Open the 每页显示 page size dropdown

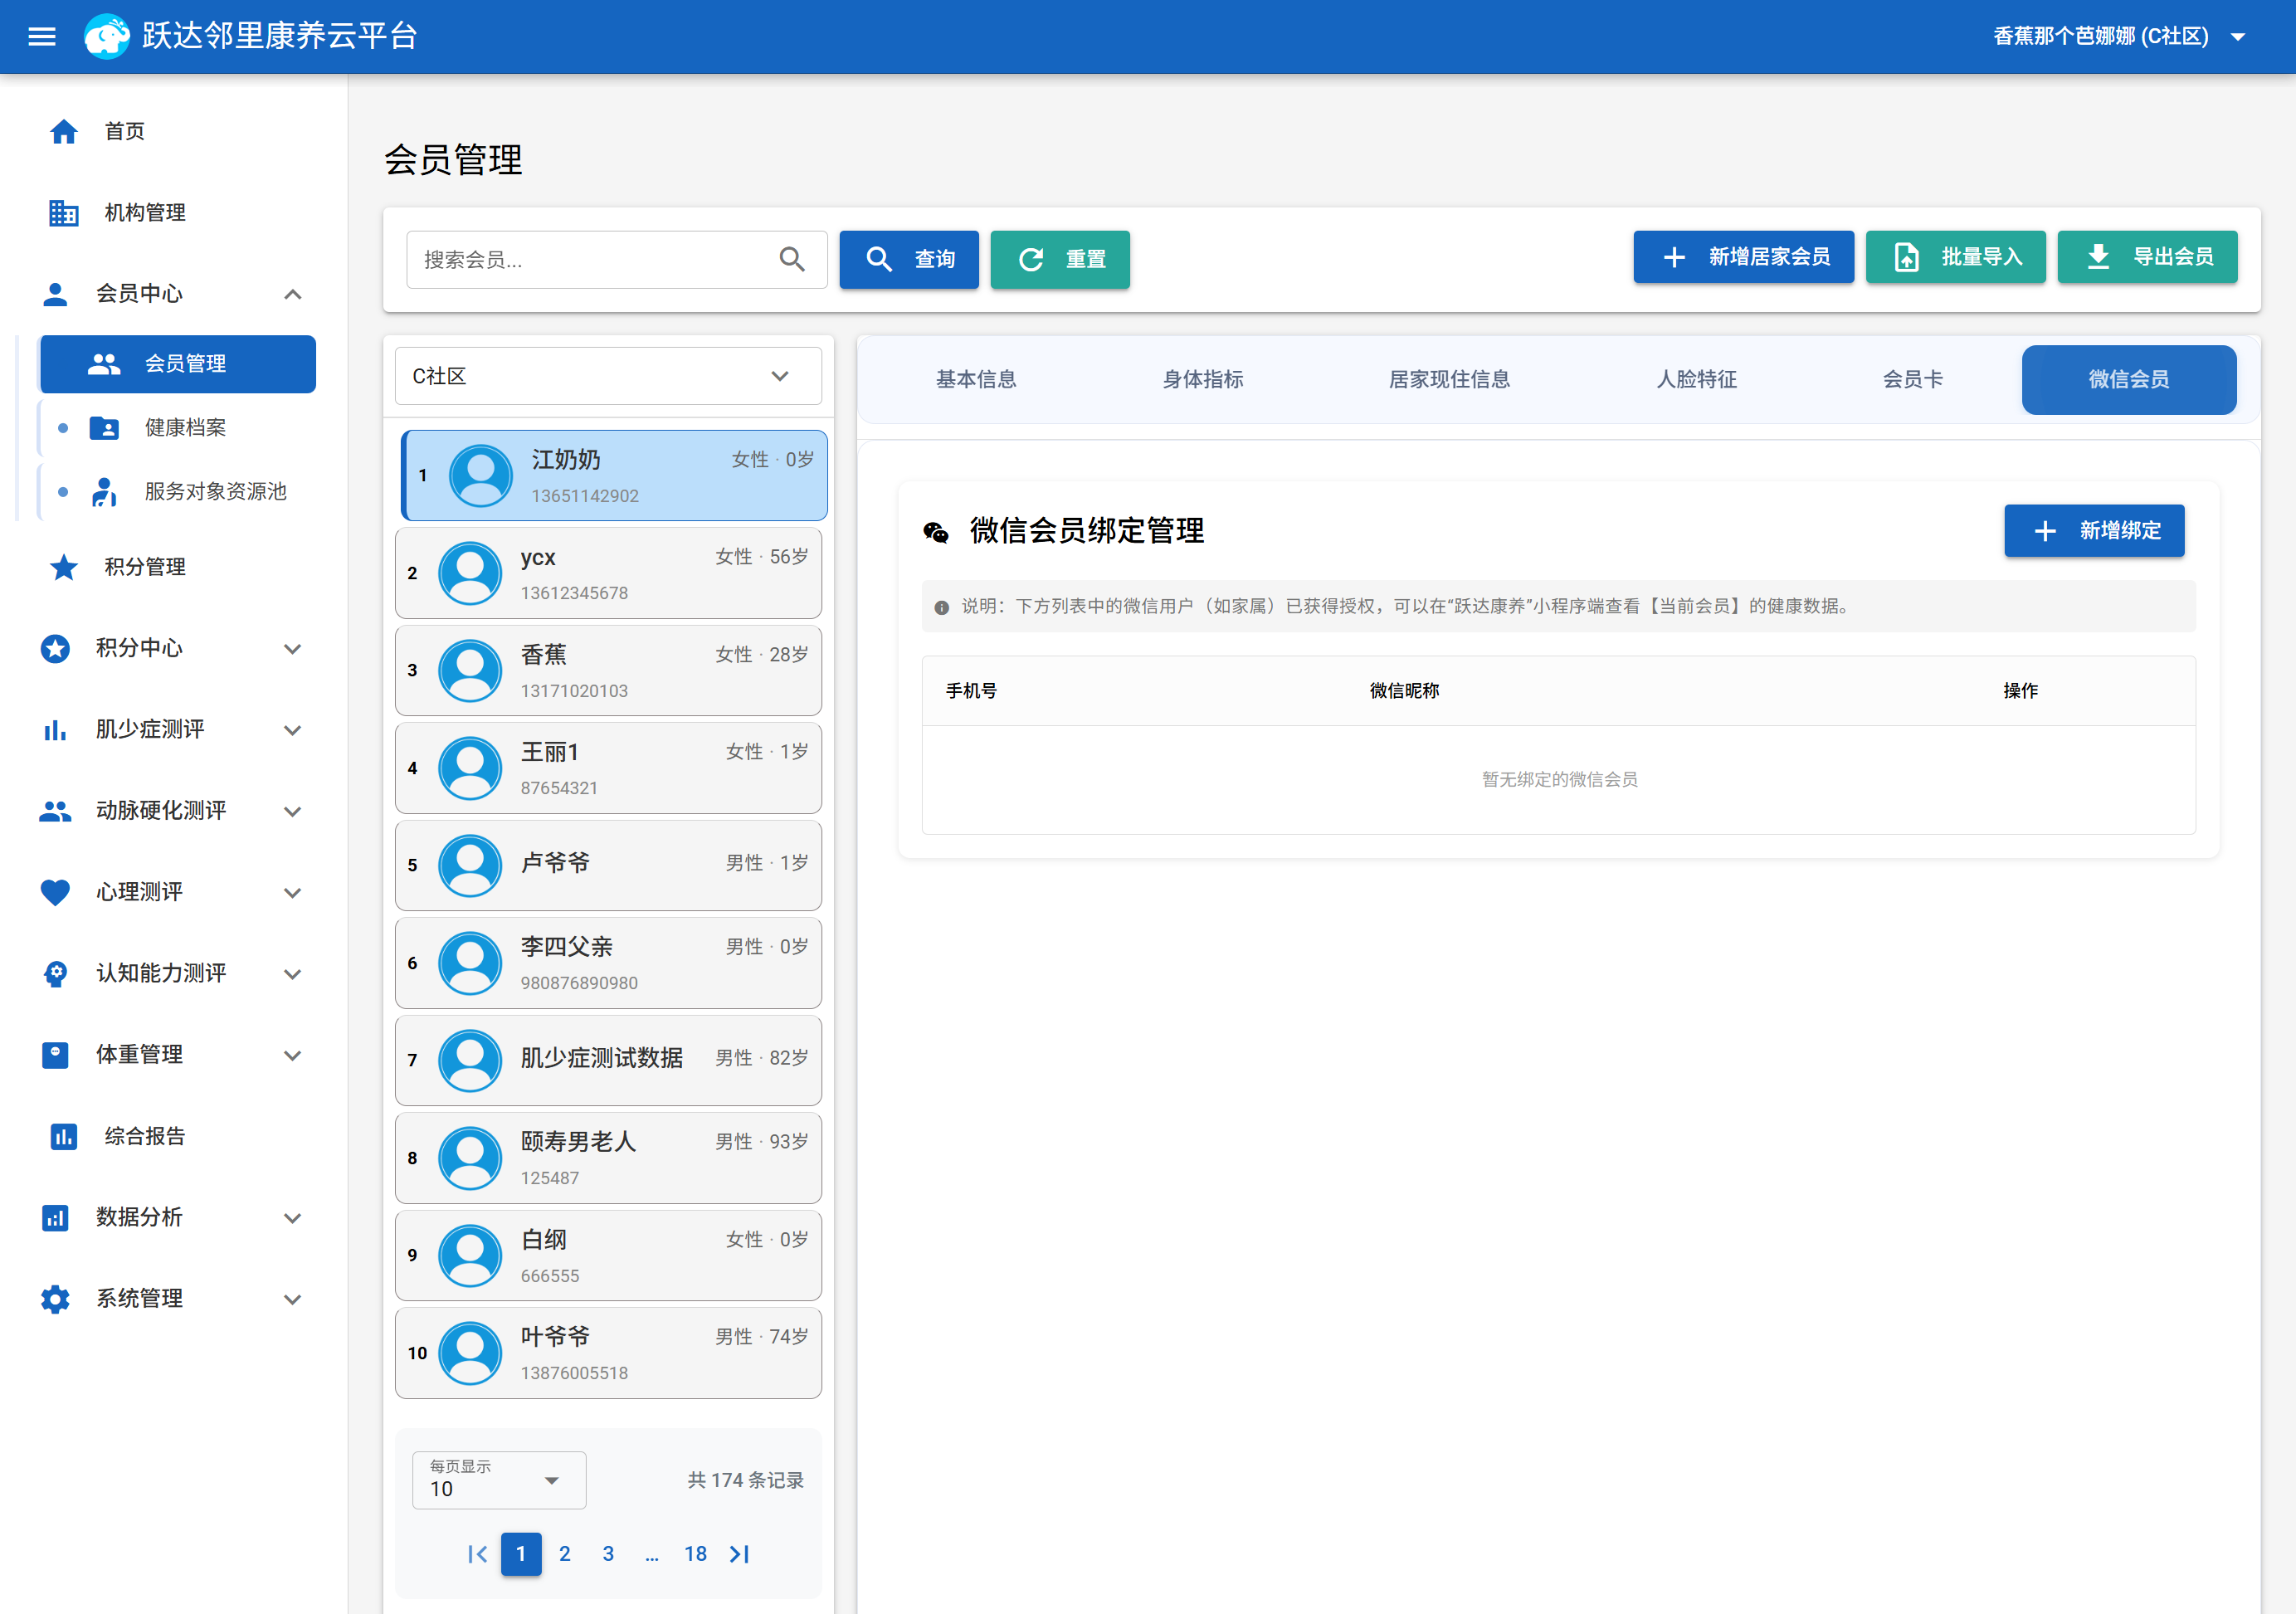(x=499, y=1480)
